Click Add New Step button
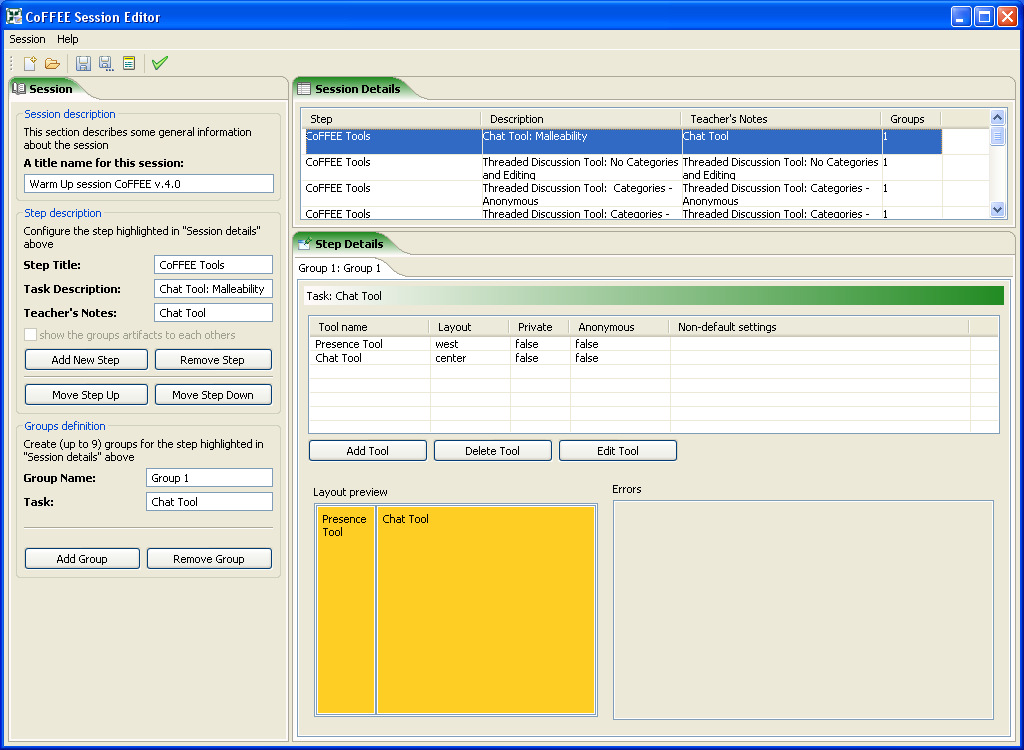1024x750 pixels. [x=86, y=359]
